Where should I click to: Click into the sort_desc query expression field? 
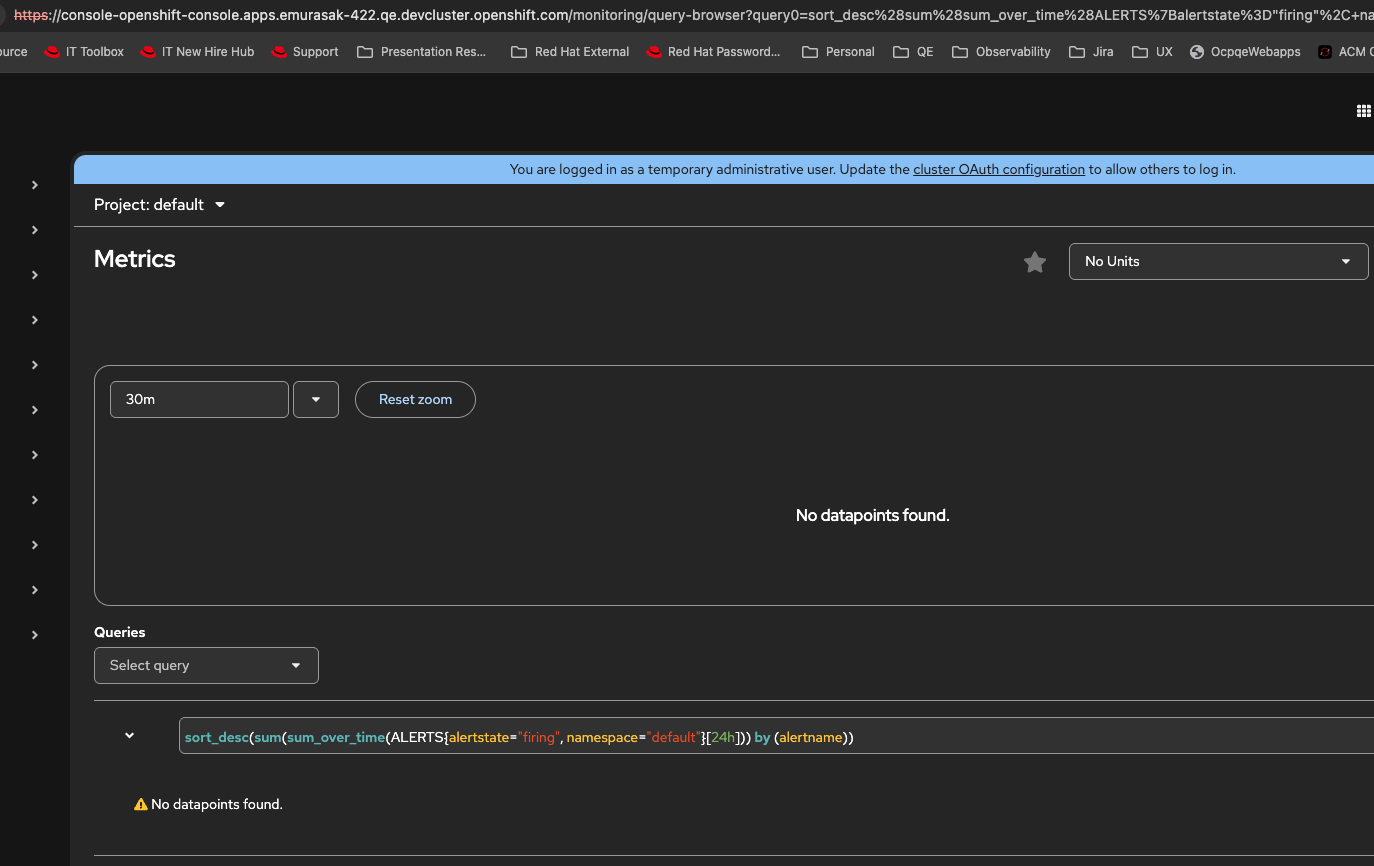pos(776,737)
